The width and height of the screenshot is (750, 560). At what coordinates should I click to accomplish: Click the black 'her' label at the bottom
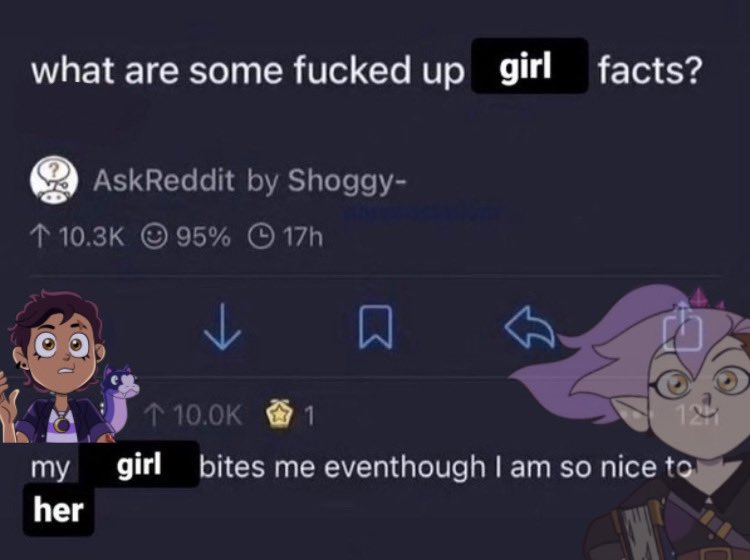pos(58,509)
